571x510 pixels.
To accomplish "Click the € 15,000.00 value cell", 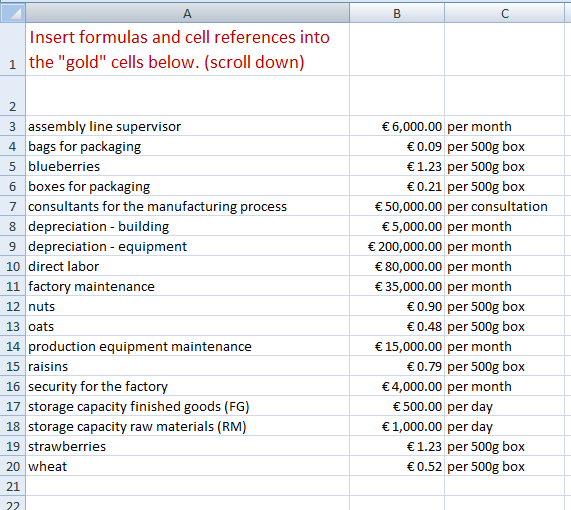I will [397, 346].
